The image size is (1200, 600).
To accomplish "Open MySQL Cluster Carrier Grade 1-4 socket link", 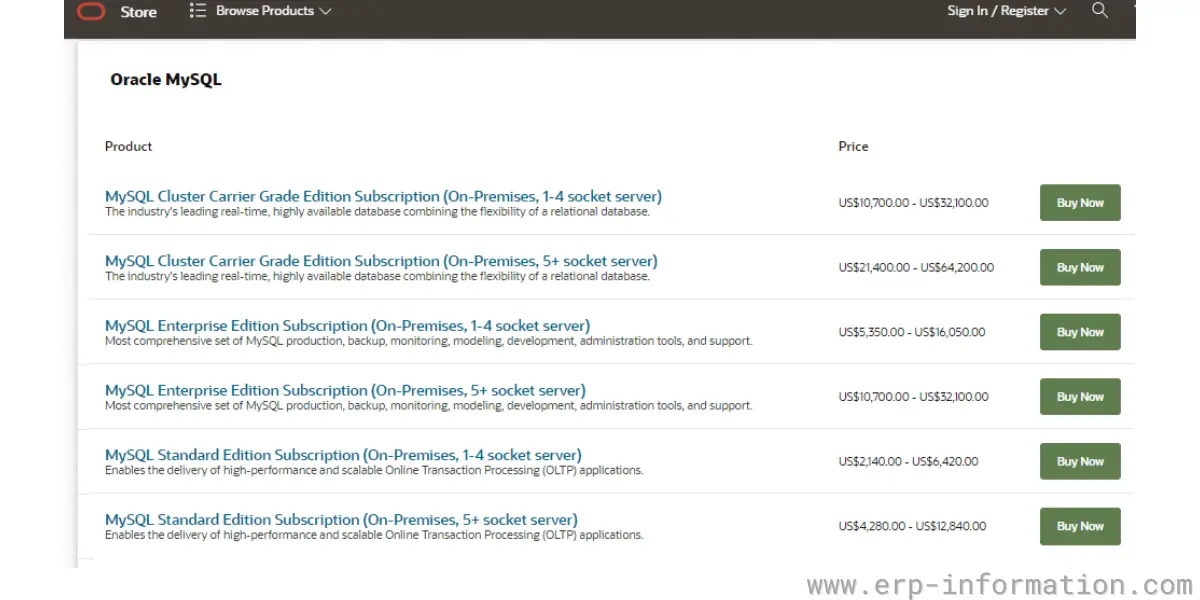I will coord(383,196).
